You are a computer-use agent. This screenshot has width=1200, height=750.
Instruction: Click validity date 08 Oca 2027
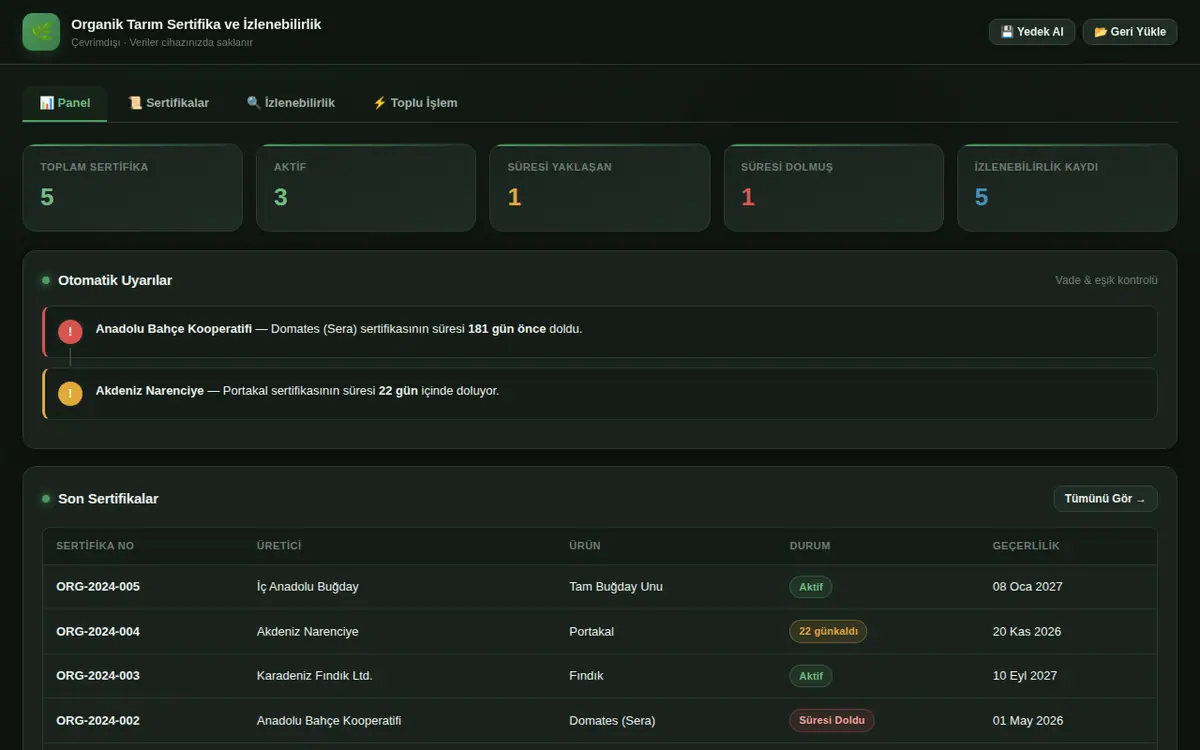tap(1028, 587)
